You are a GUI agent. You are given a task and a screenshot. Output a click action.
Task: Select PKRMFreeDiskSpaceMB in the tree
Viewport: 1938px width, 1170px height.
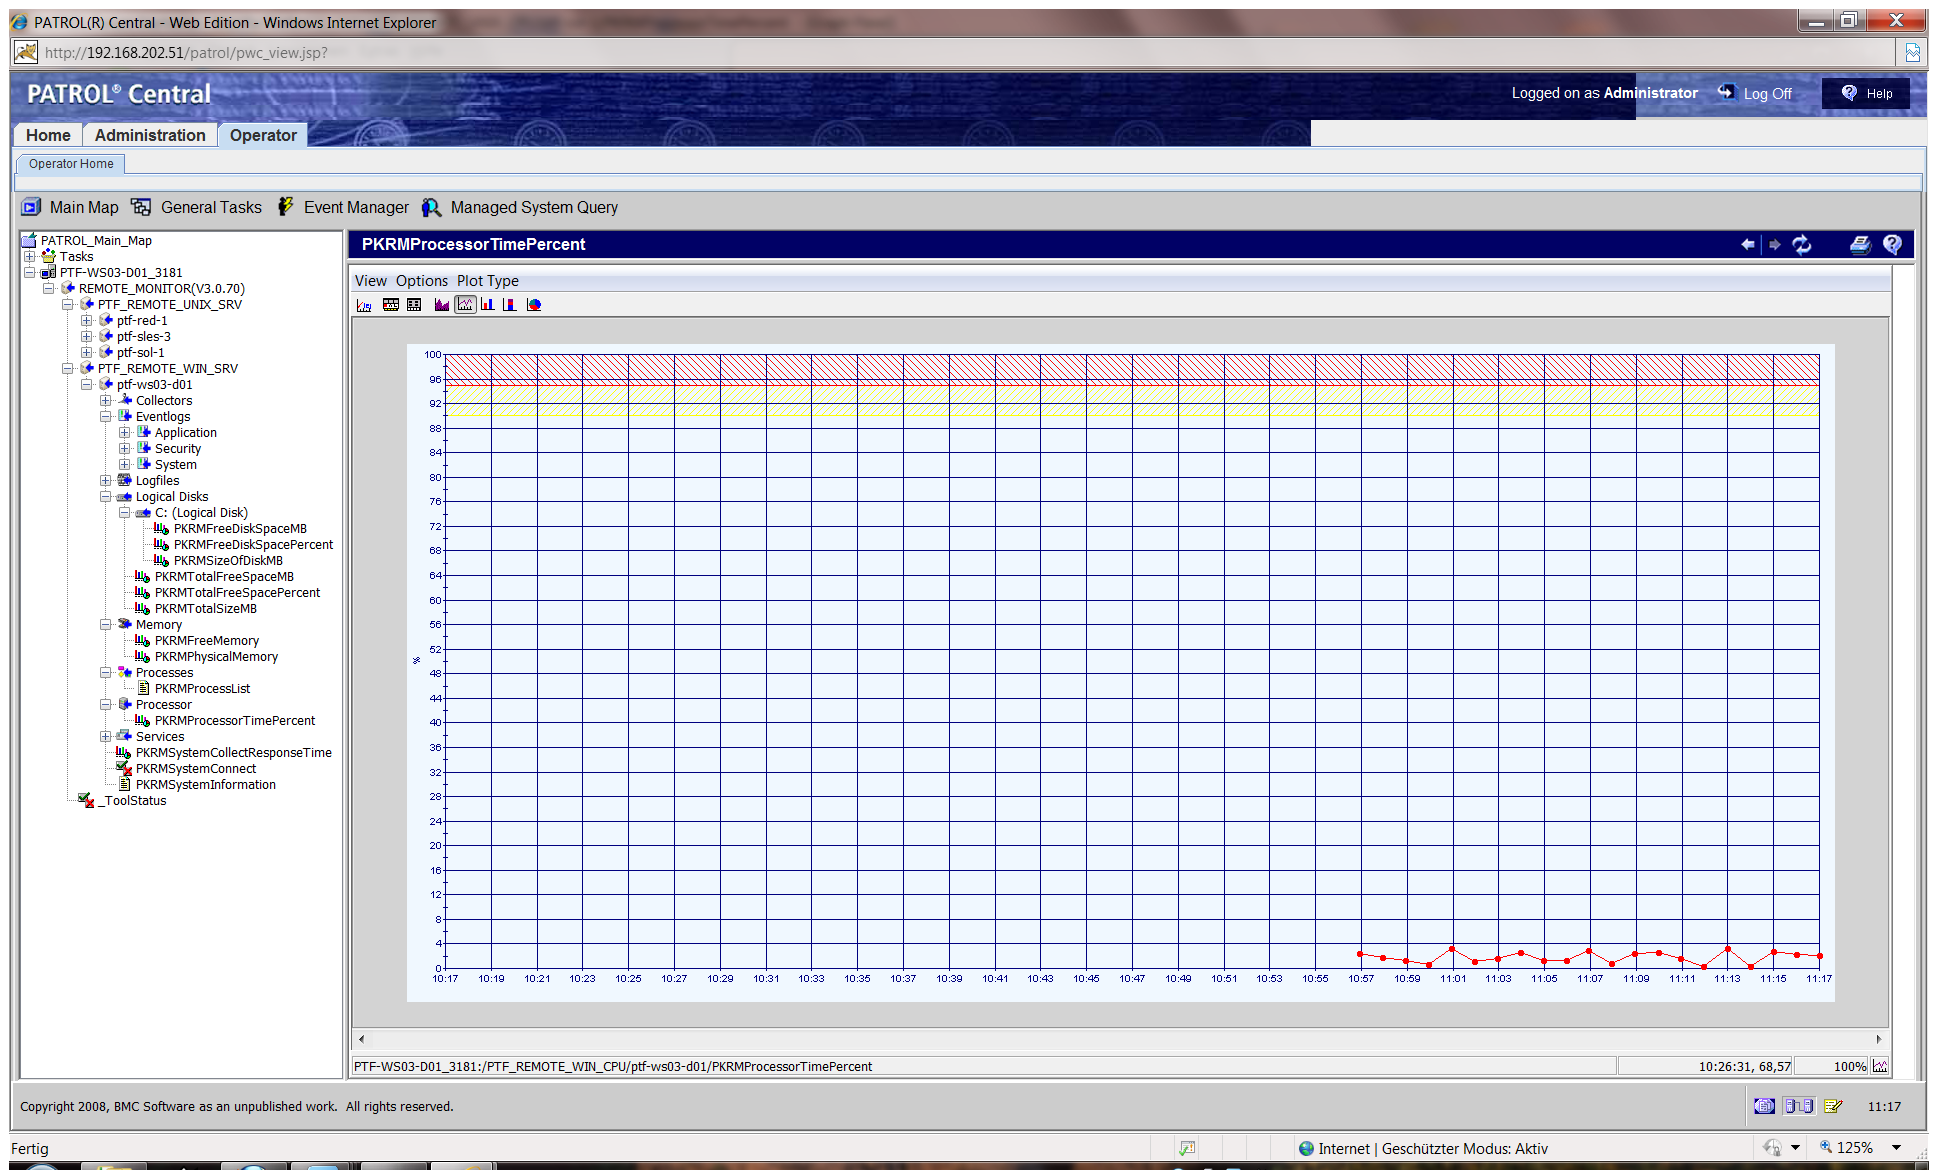(240, 529)
